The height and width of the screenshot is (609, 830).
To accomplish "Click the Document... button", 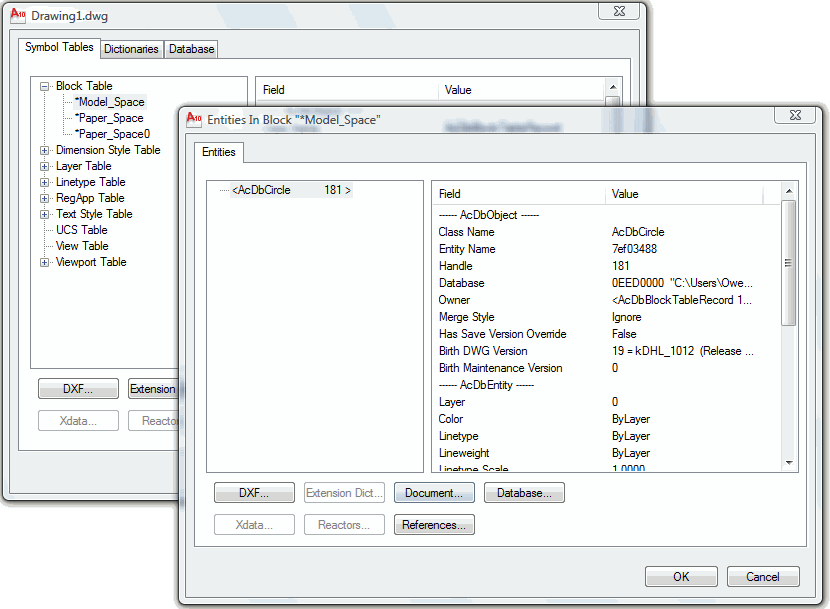I will click(x=434, y=493).
